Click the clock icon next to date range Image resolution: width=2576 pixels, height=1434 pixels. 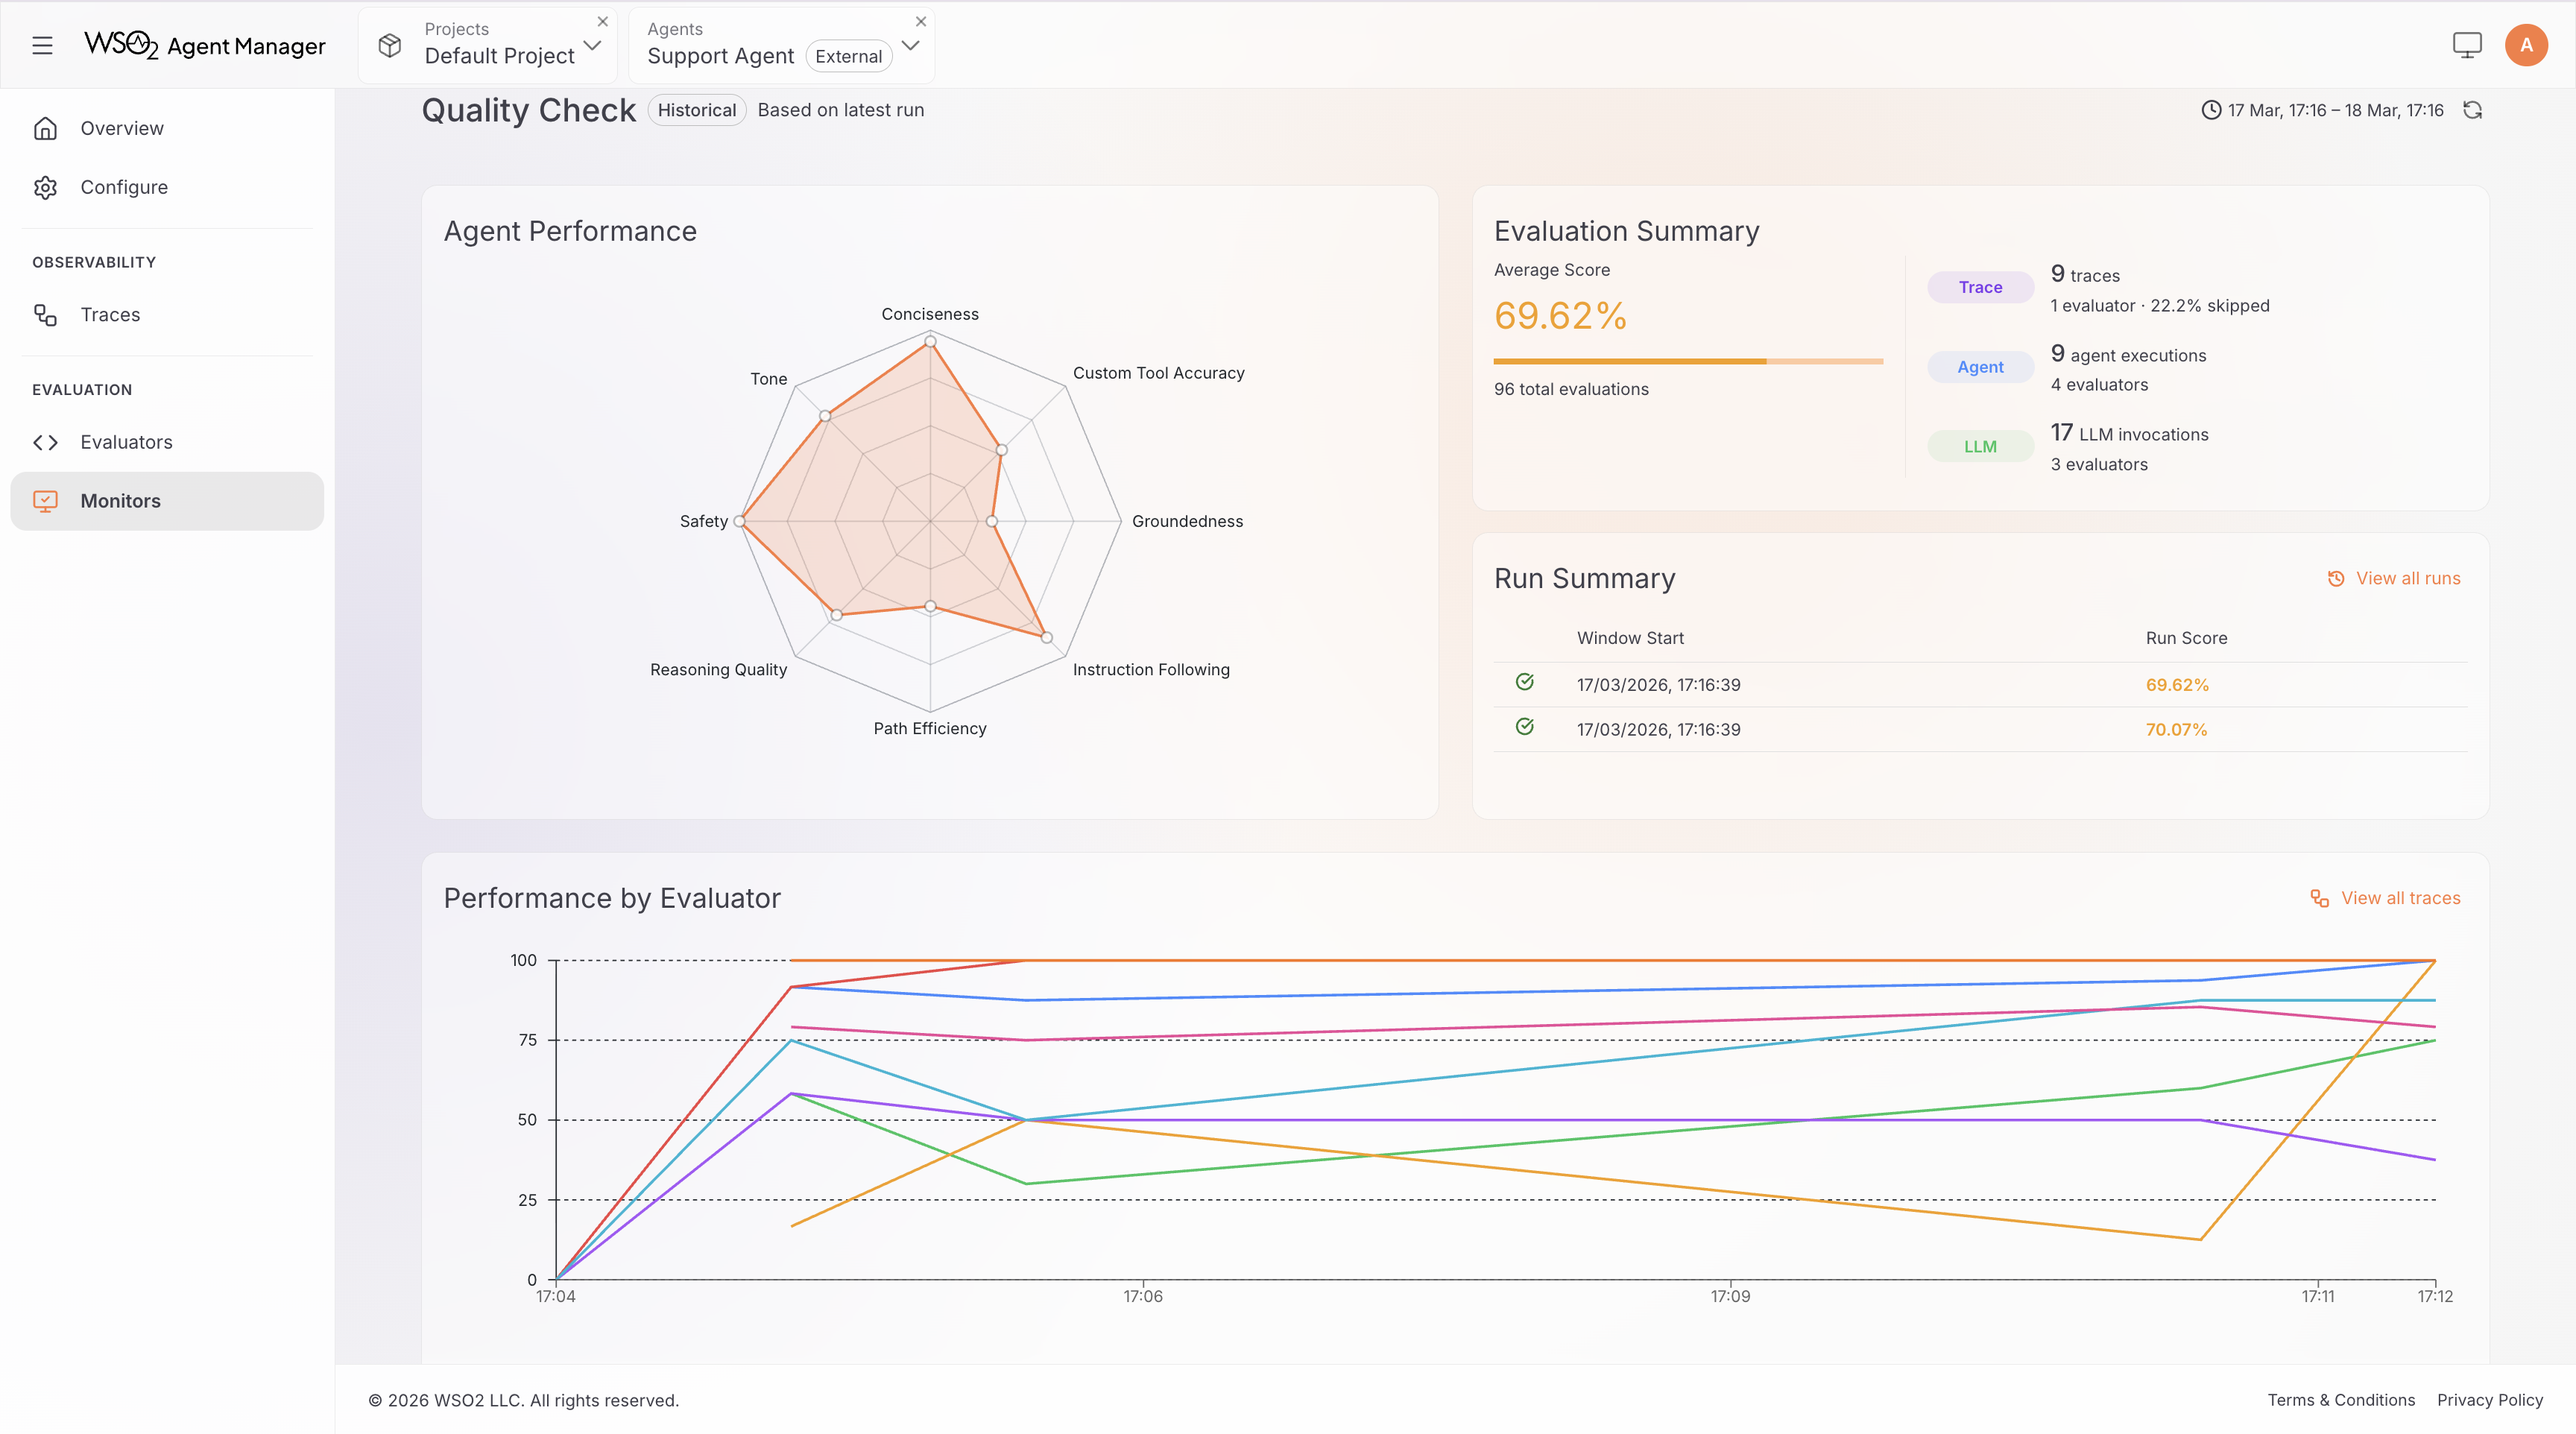(2211, 111)
